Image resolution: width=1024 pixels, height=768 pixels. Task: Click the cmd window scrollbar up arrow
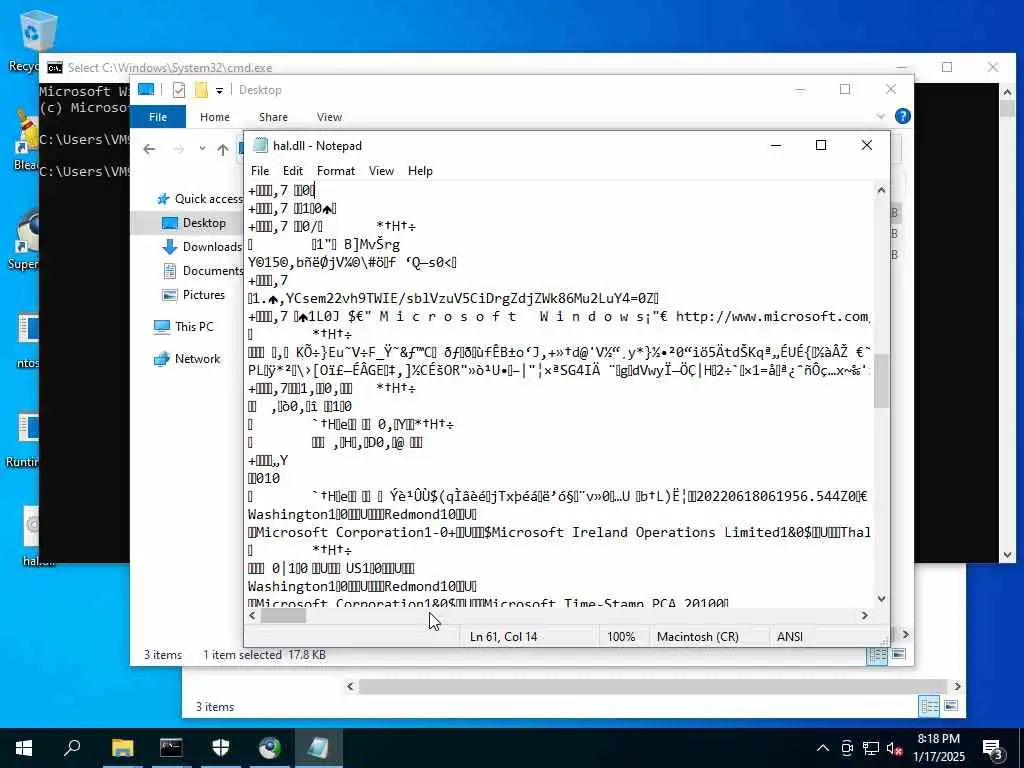1007,92
